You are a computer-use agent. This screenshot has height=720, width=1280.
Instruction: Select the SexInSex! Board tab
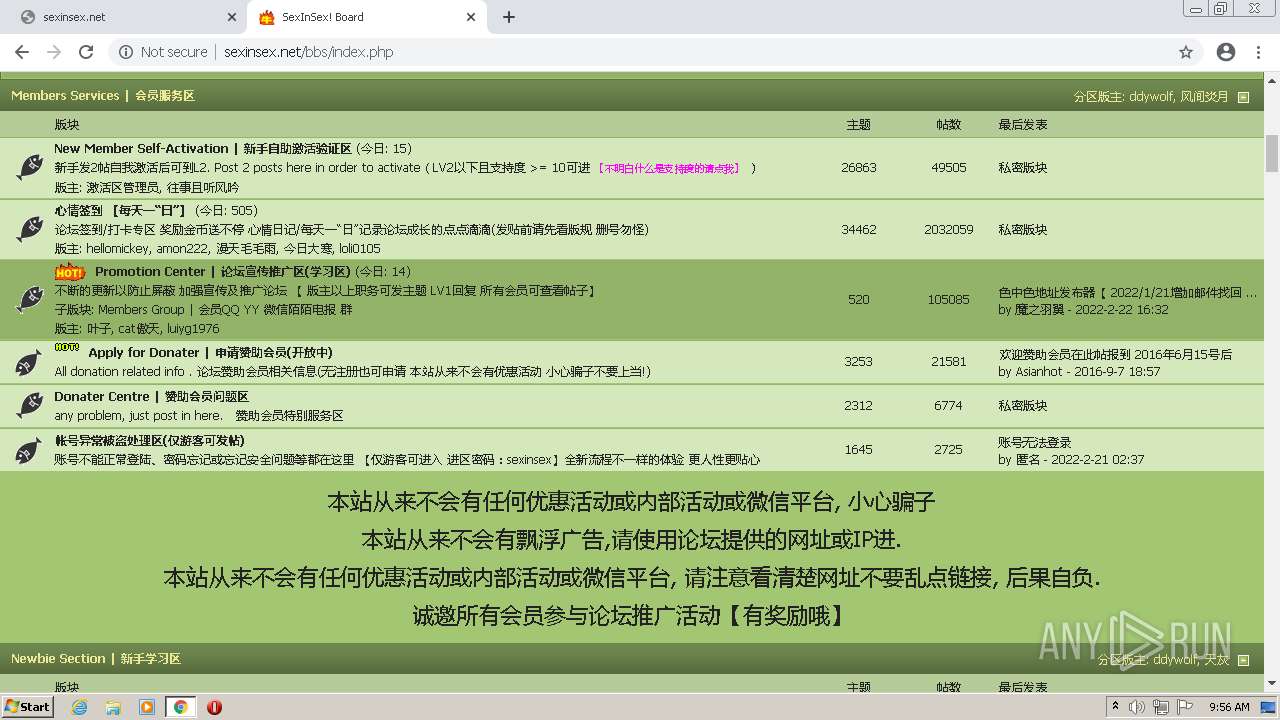[x=365, y=17]
